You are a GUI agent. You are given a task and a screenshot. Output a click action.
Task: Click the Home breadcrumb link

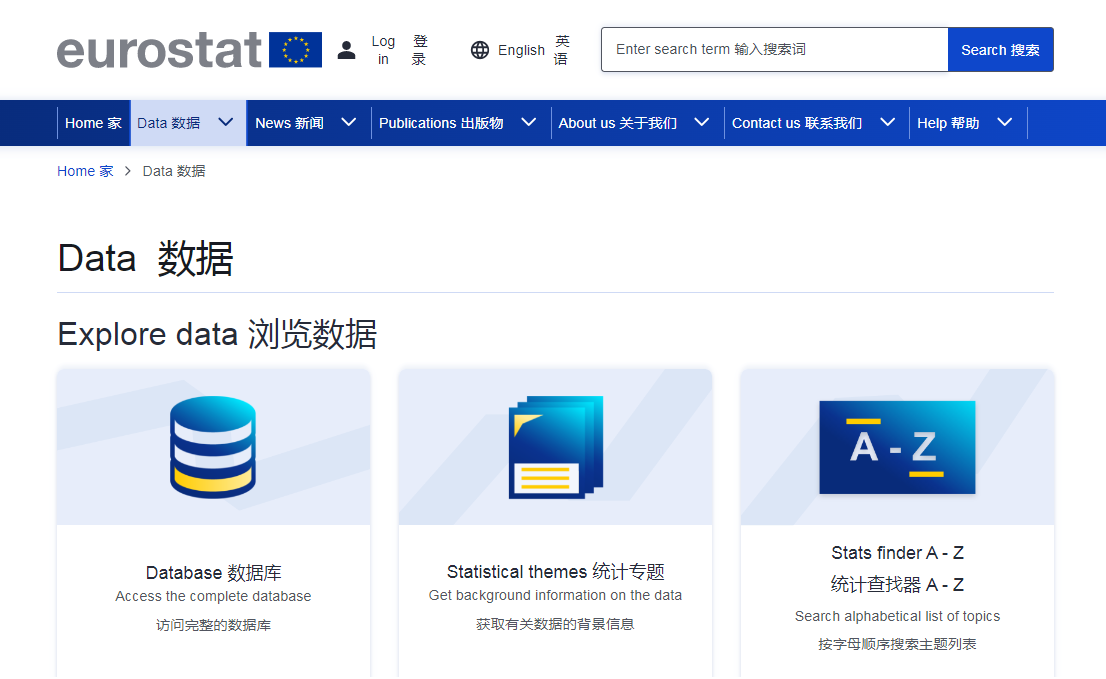coord(85,171)
